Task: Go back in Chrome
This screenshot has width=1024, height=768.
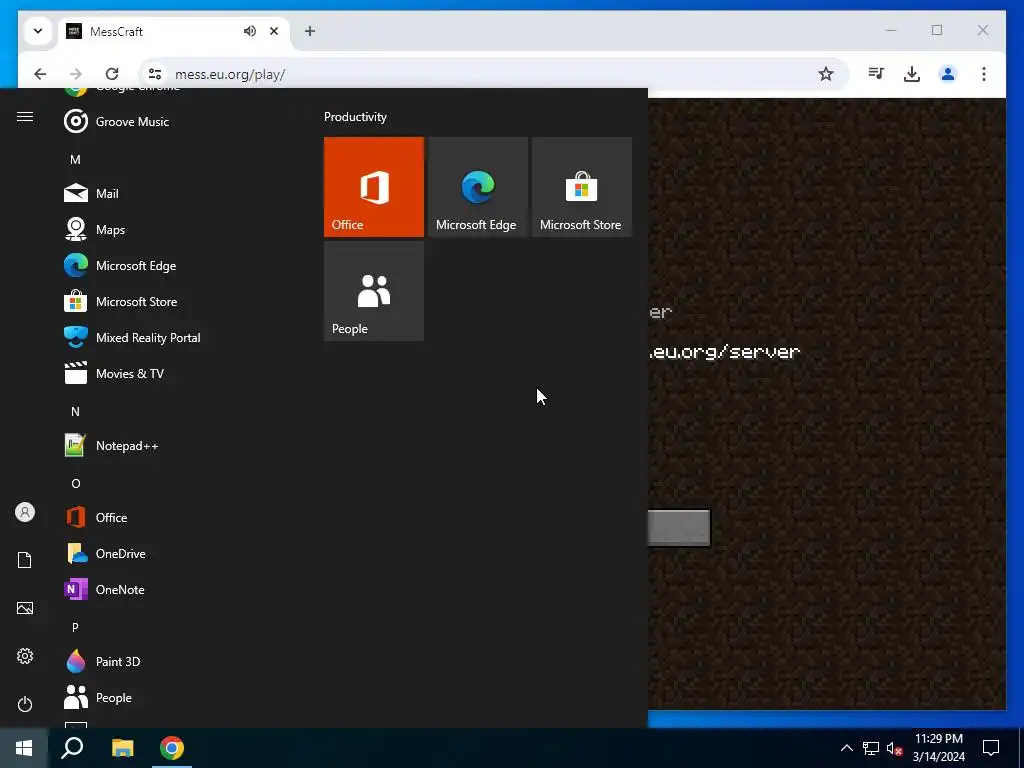Action: (40, 74)
